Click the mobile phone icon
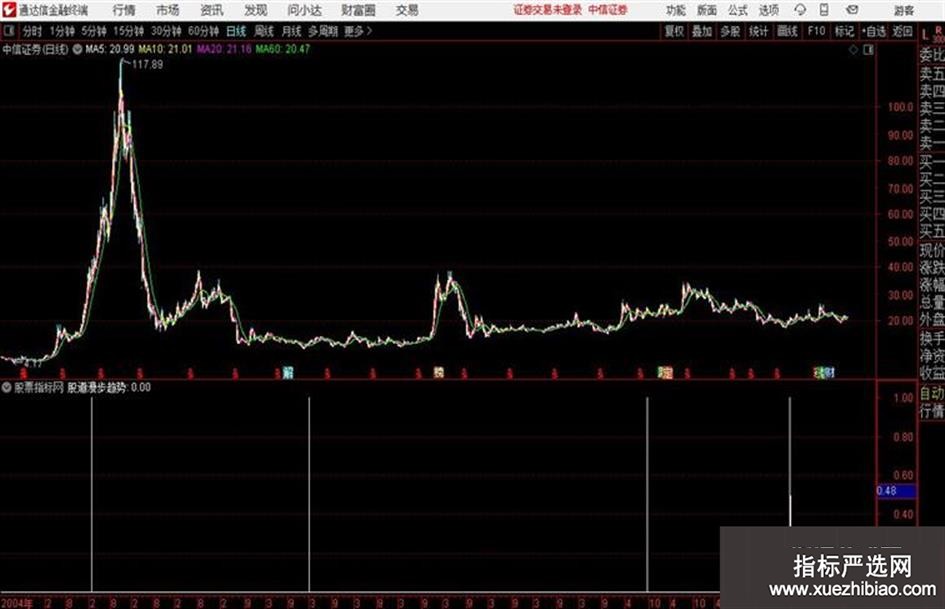 pos(824,10)
